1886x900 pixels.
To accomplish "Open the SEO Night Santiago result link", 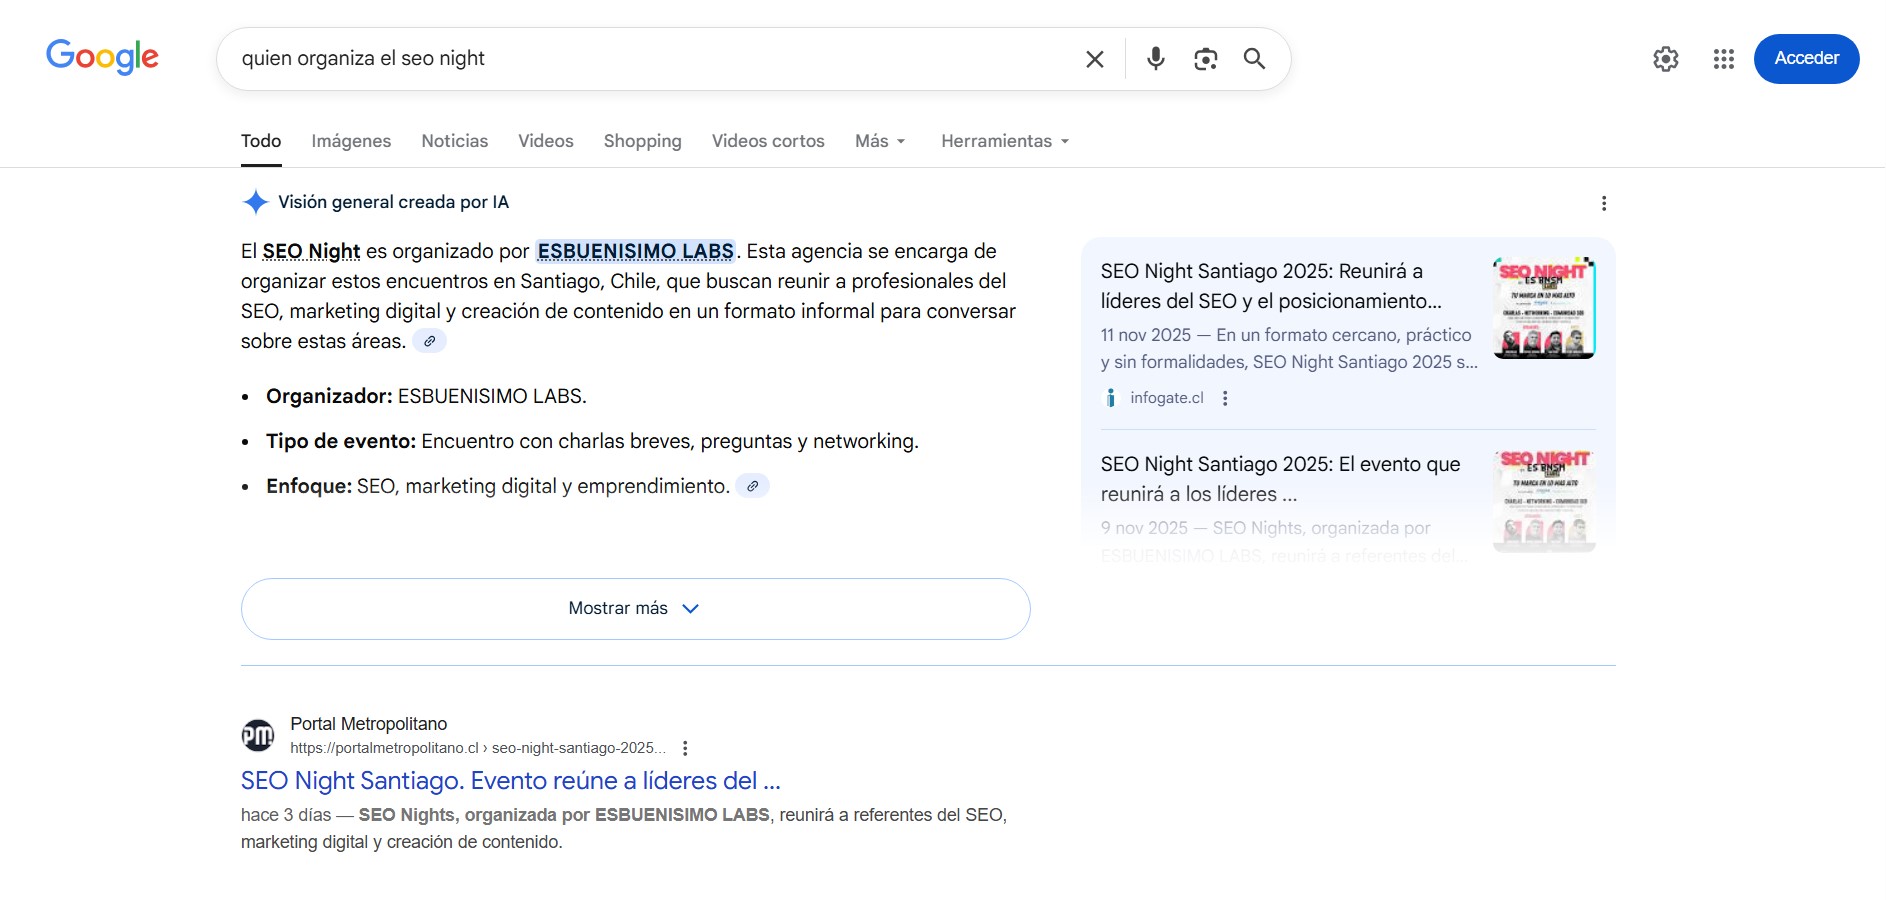I will pos(510,780).
